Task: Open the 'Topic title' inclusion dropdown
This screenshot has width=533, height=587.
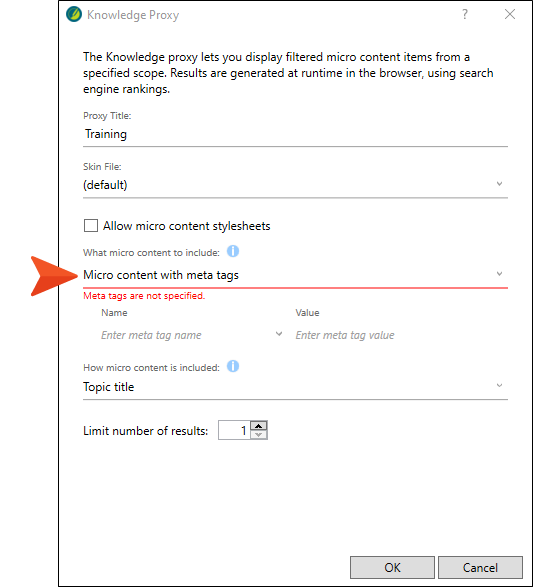Action: (x=295, y=387)
